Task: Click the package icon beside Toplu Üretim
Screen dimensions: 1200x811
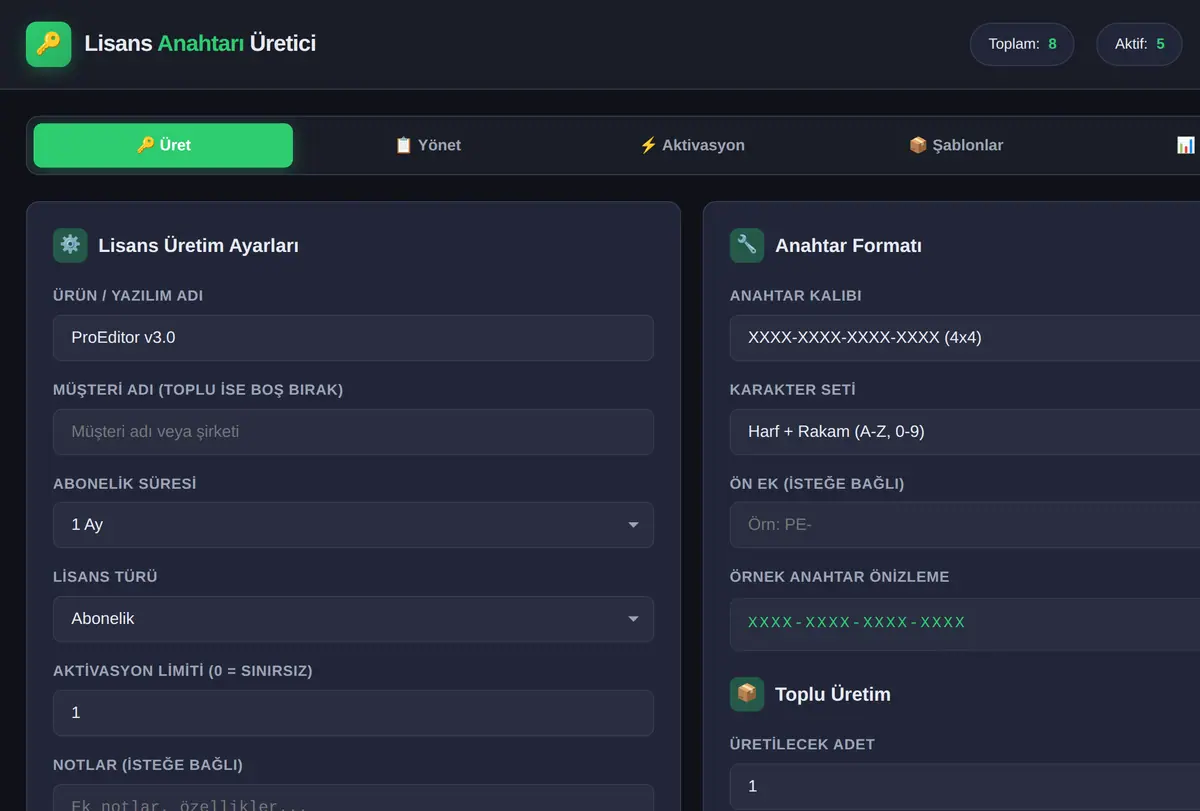Action: pyautogui.click(x=747, y=694)
